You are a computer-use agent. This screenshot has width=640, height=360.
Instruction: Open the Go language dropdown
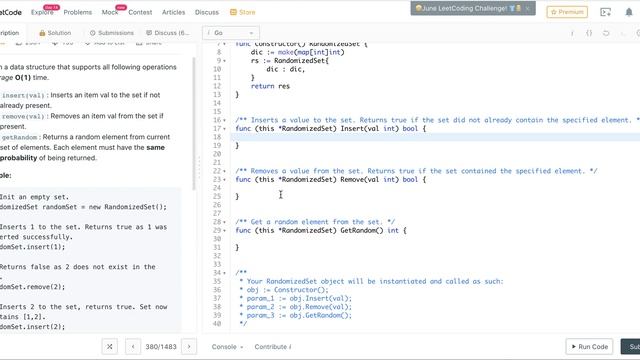point(231,33)
